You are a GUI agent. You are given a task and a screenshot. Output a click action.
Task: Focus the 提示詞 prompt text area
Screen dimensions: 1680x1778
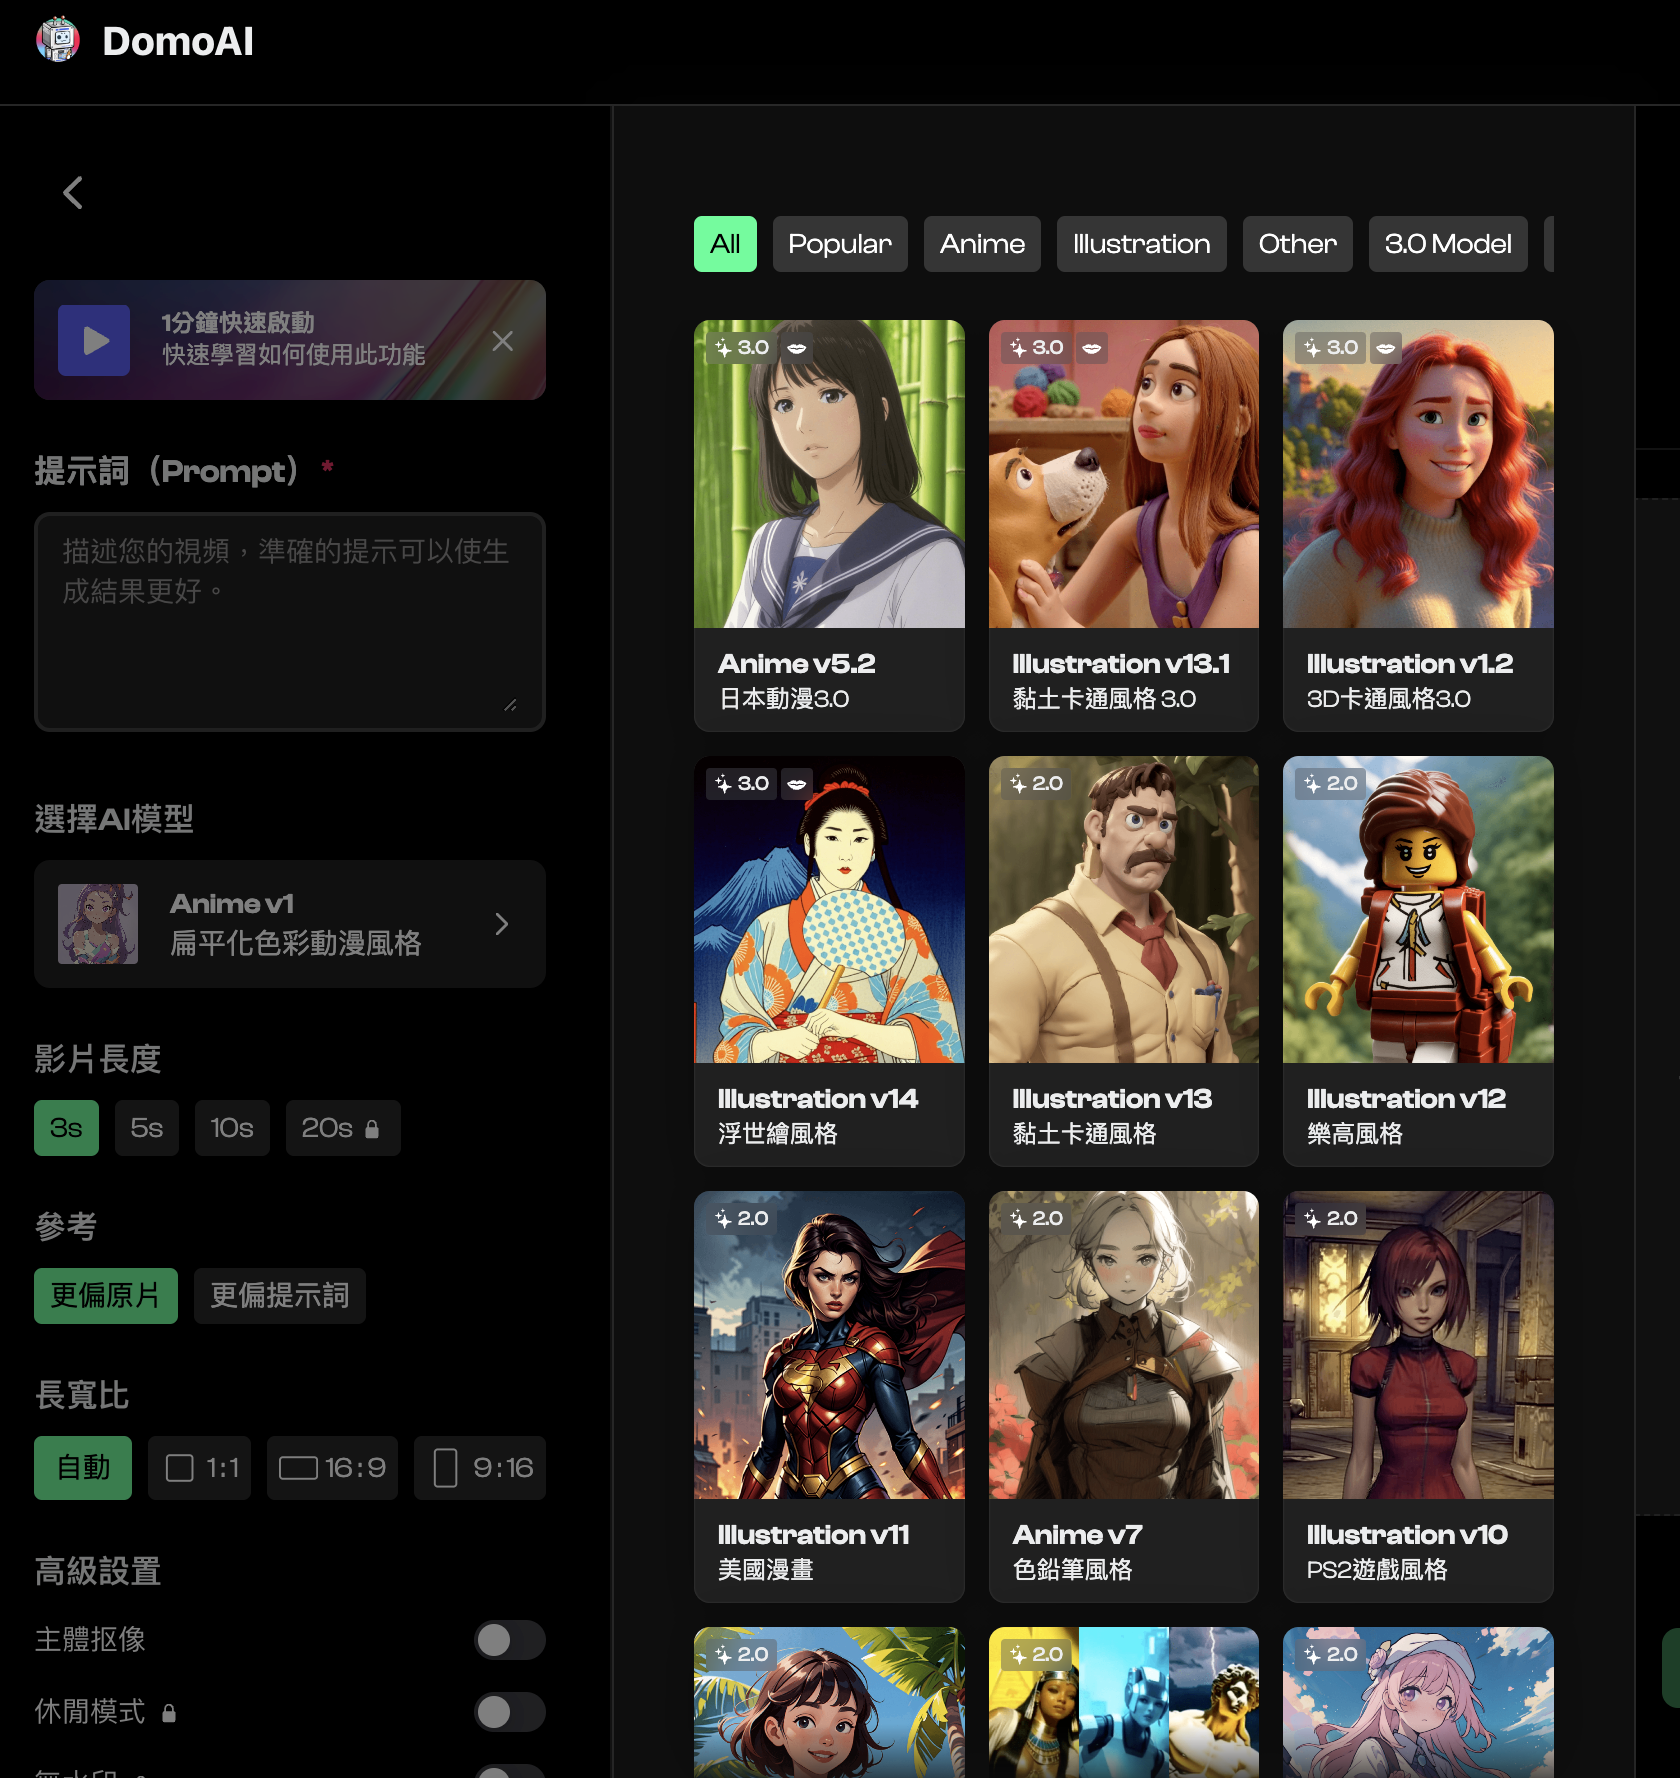tap(290, 621)
